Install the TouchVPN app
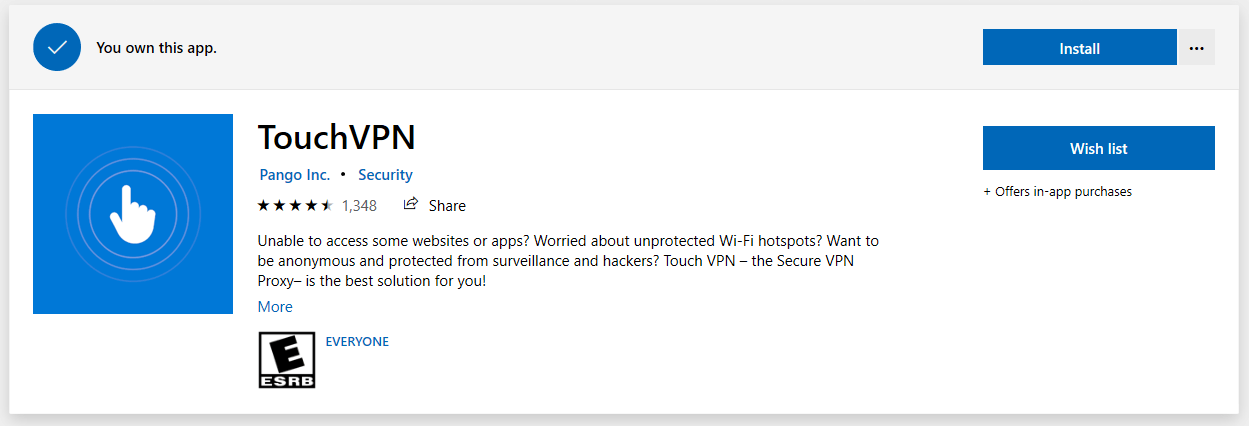 pyautogui.click(x=1079, y=47)
